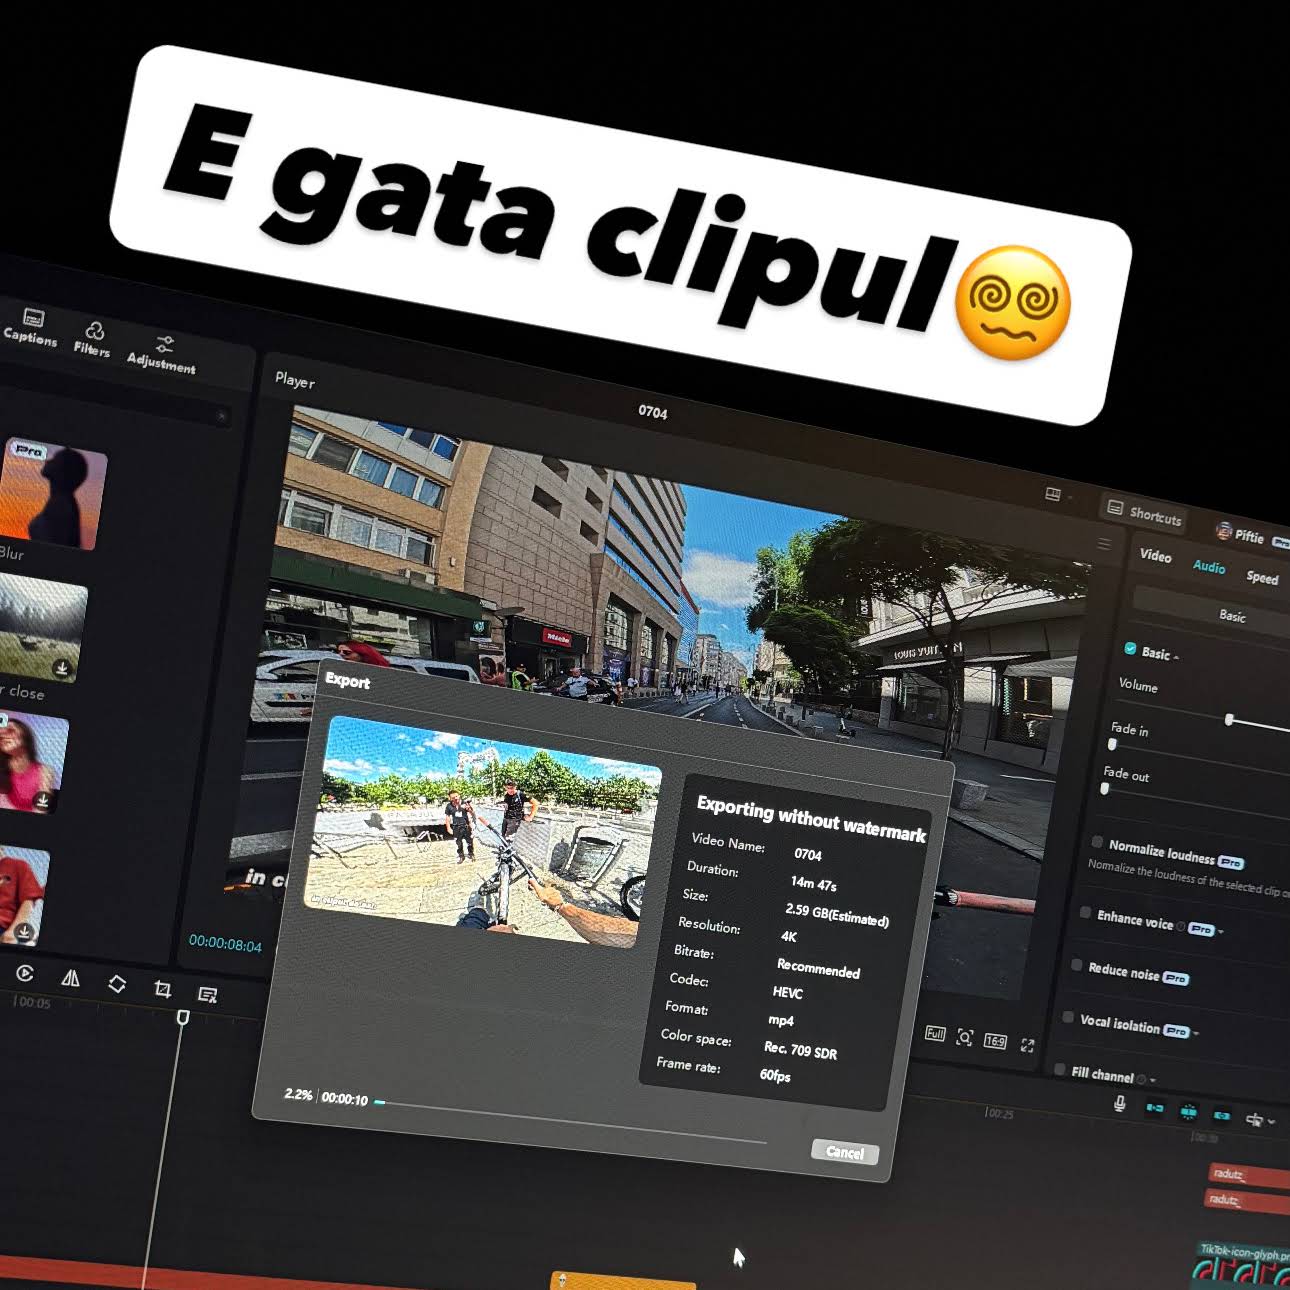Switch to the Video tab
The image size is (1290, 1290).
pos(1155,556)
